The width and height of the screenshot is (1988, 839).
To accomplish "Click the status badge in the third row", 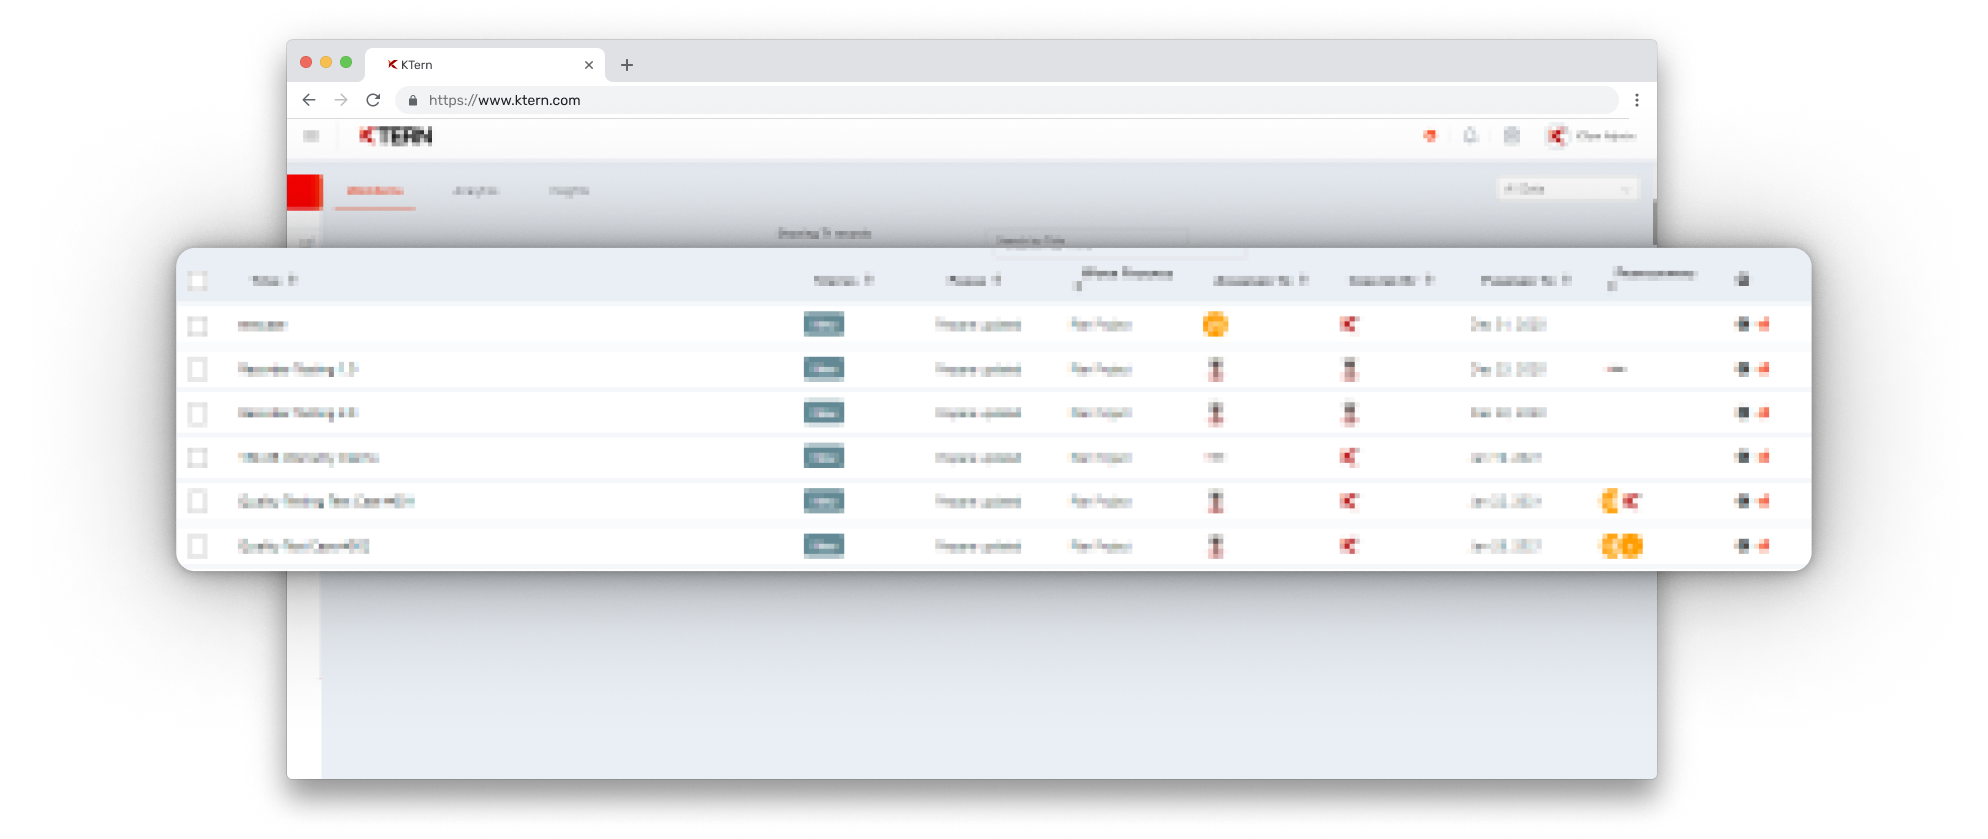I will pos(824,413).
